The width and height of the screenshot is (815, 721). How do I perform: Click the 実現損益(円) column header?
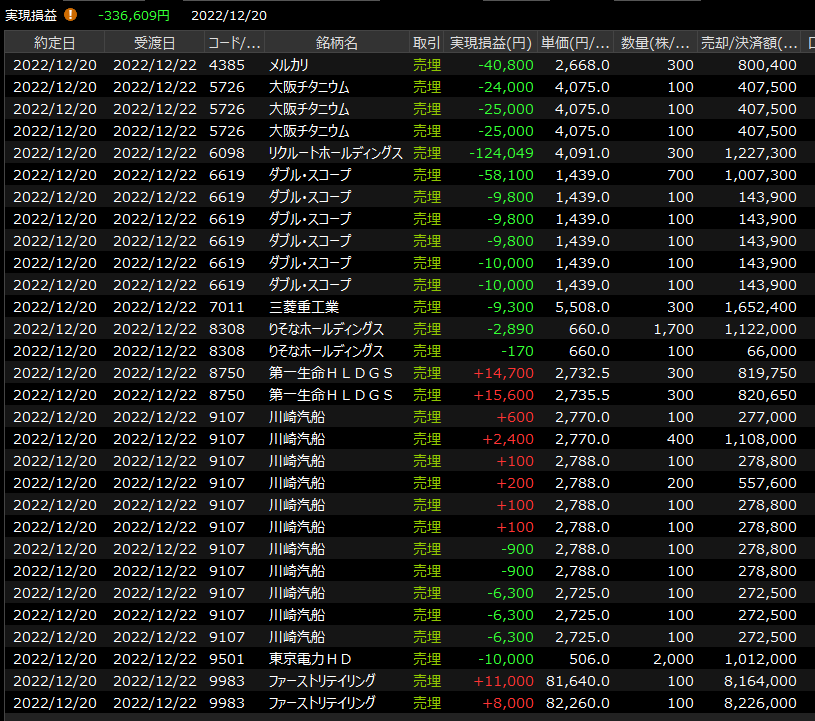pos(490,42)
